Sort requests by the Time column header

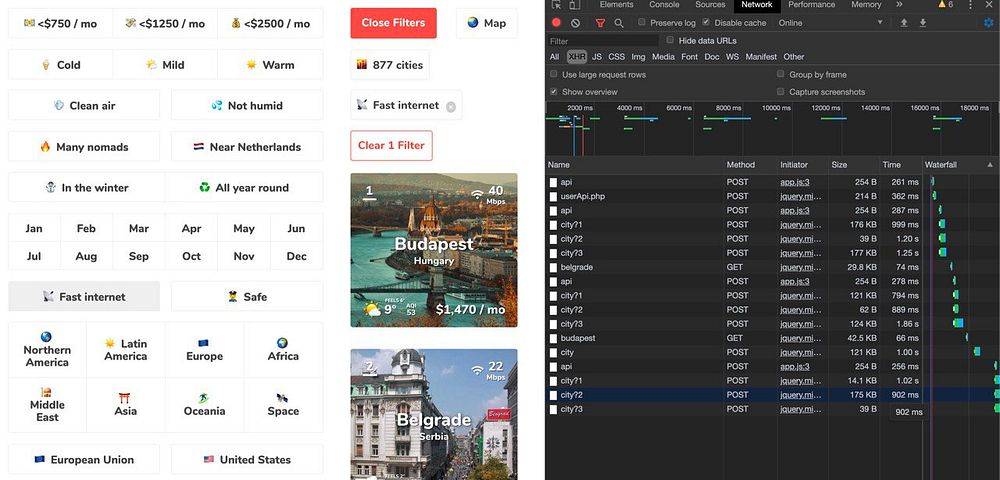901,164
